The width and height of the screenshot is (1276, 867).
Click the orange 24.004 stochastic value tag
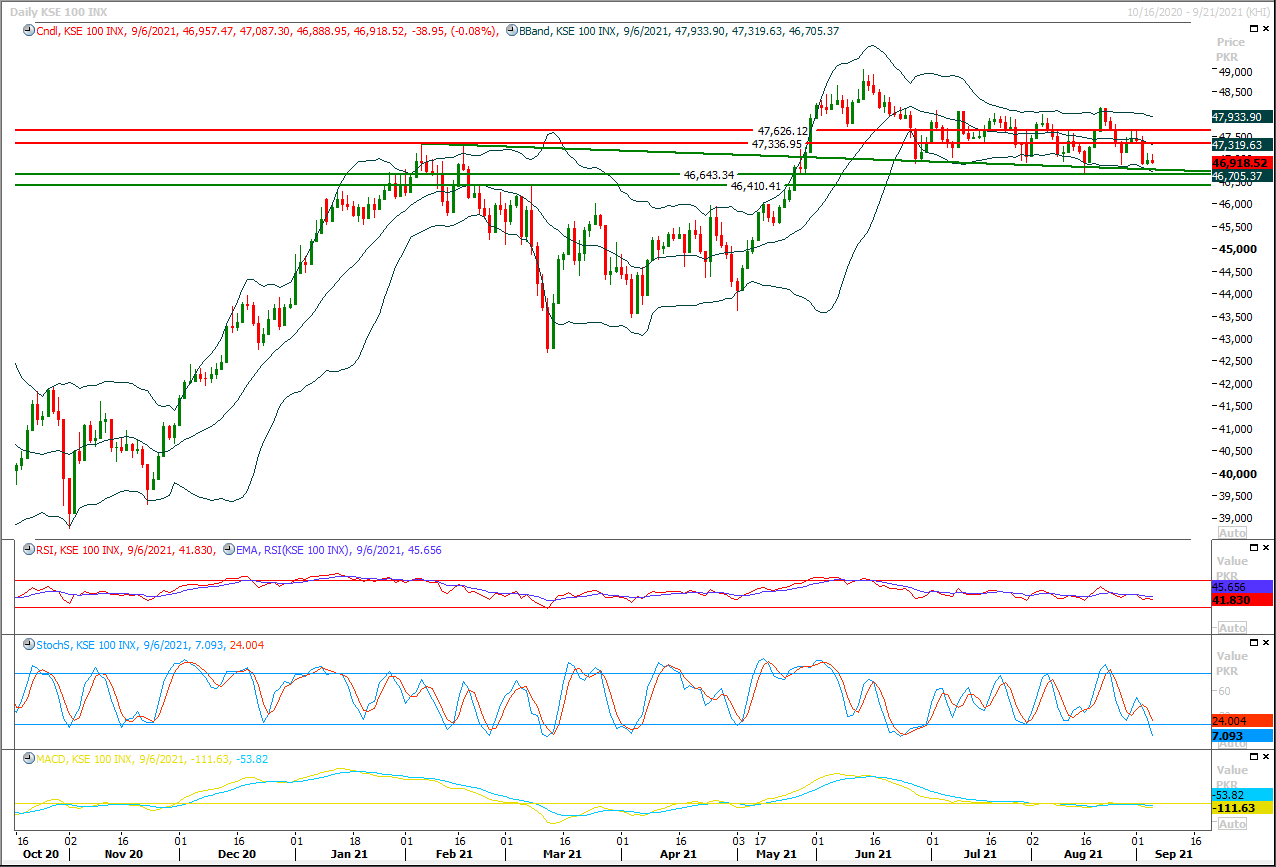click(1241, 721)
